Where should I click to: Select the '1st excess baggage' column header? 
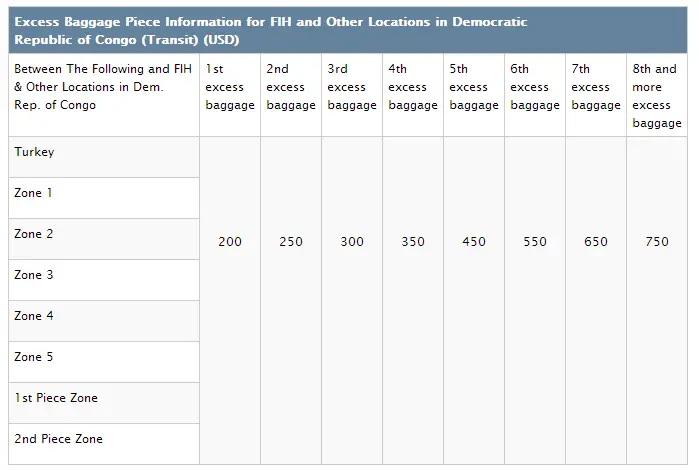pyautogui.click(x=230, y=87)
